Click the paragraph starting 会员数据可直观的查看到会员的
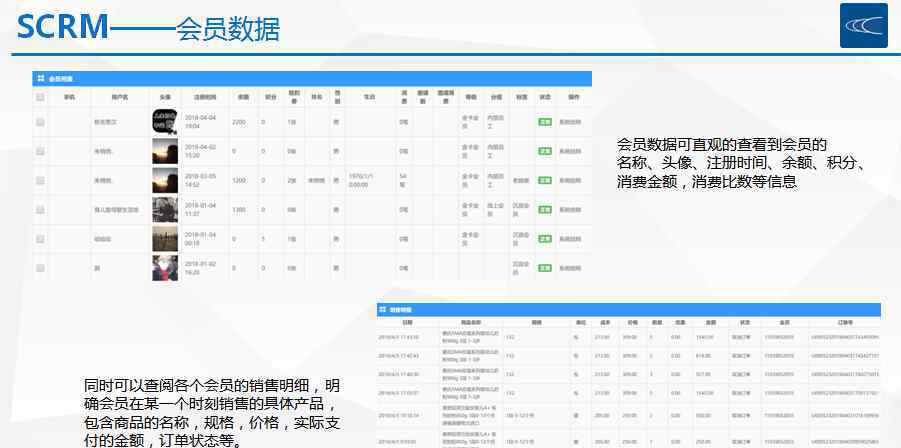Screen dimensions: 901x448 (740, 163)
